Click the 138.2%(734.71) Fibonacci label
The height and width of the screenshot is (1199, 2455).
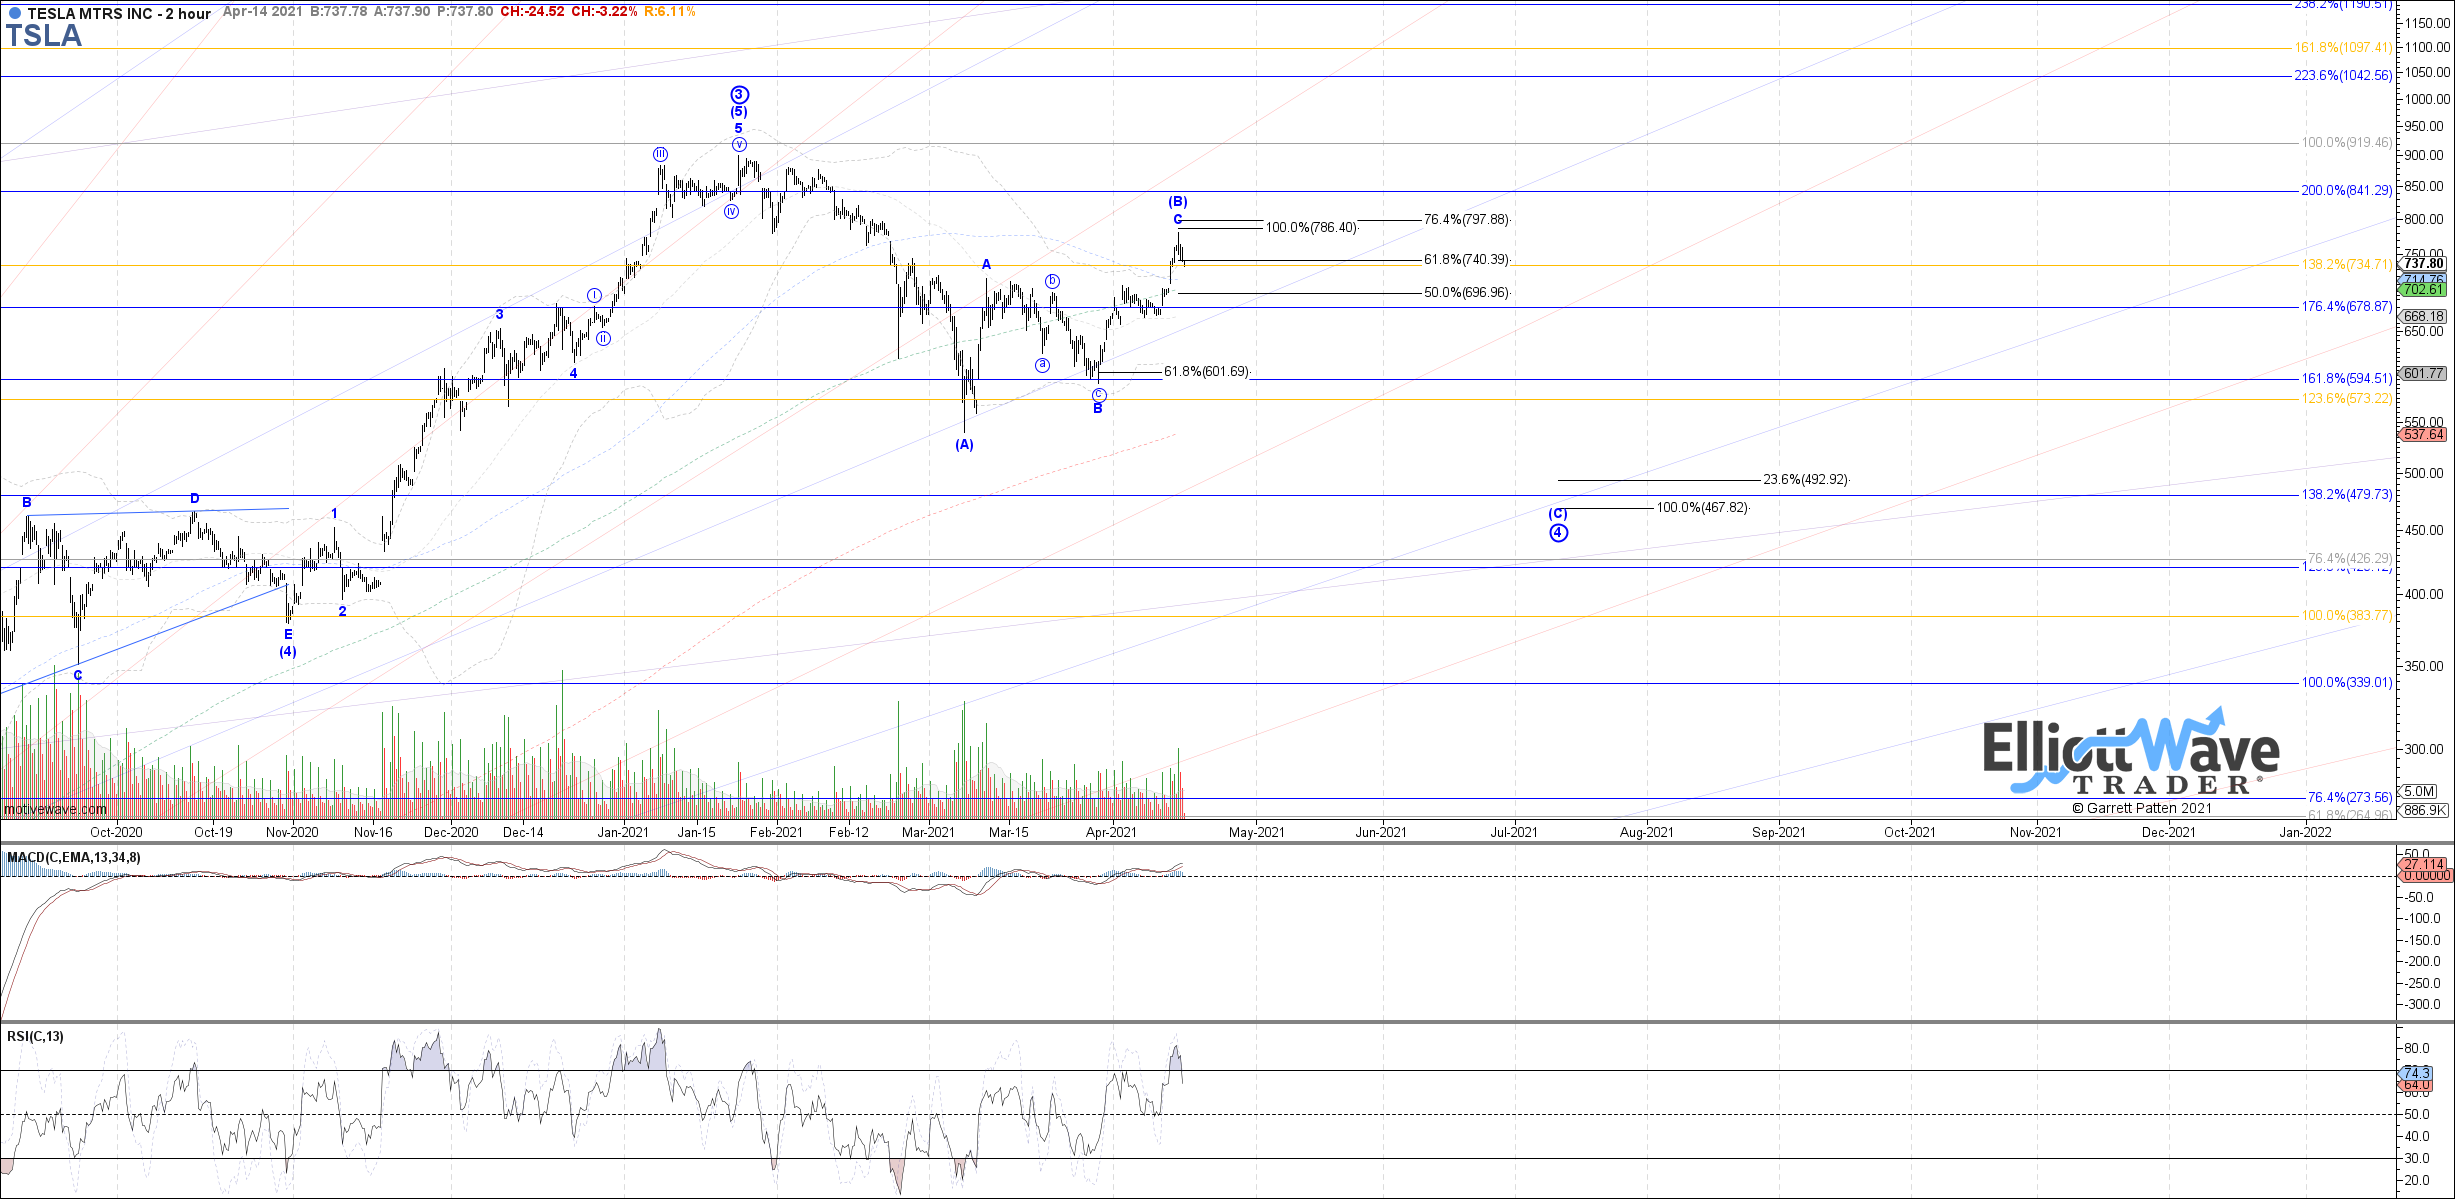coord(2347,264)
